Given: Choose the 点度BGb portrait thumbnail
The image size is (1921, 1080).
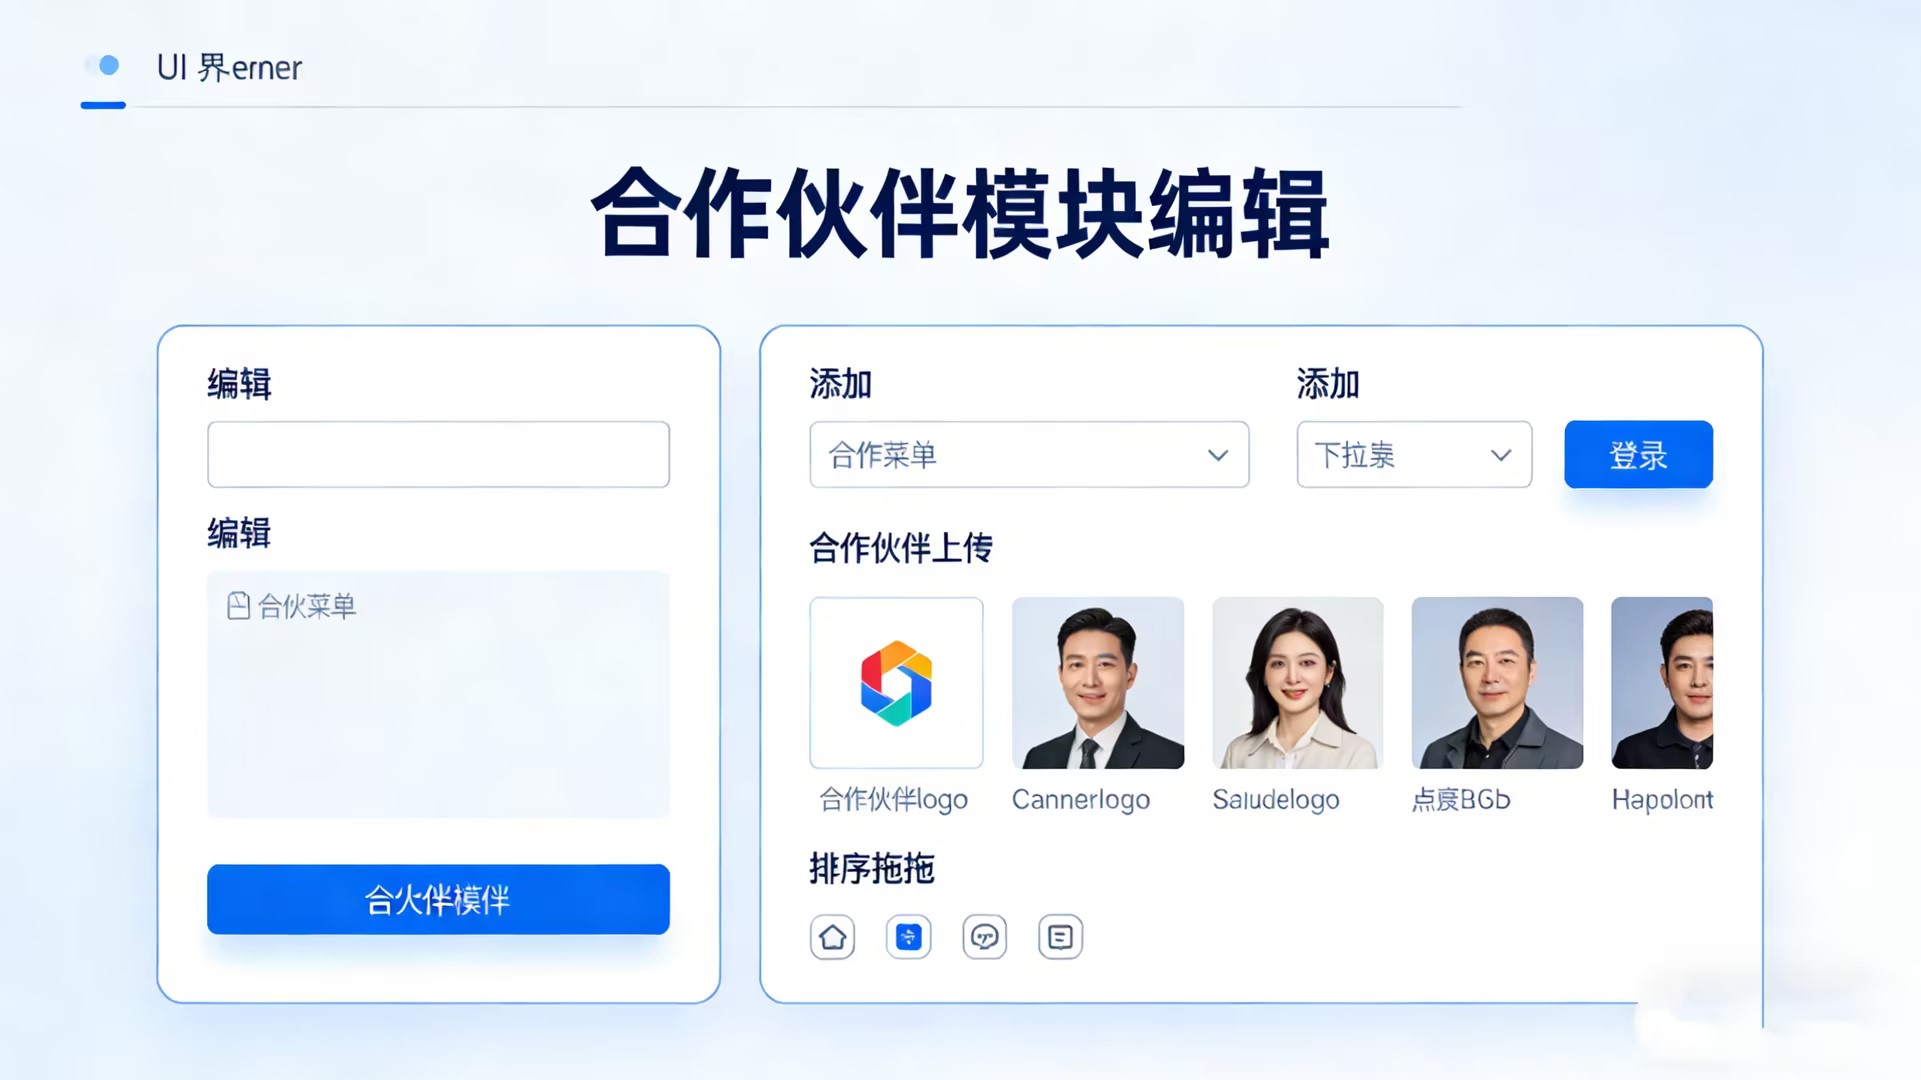Looking at the screenshot, I should (1497, 683).
